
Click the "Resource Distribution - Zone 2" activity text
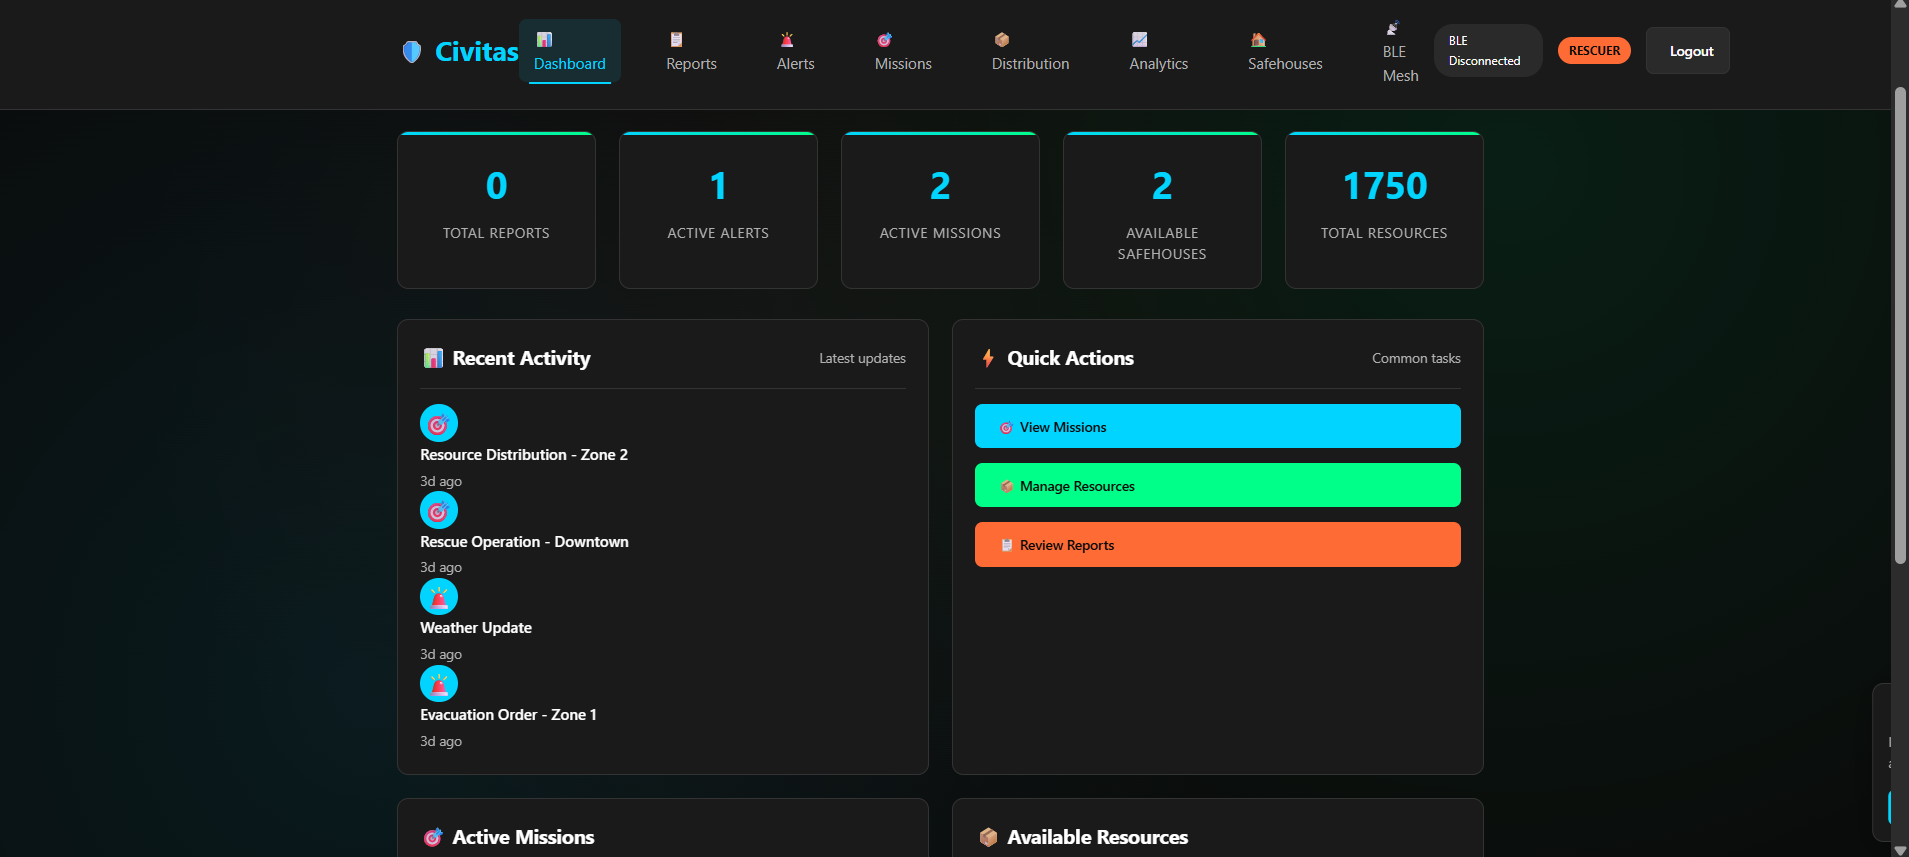[524, 454]
